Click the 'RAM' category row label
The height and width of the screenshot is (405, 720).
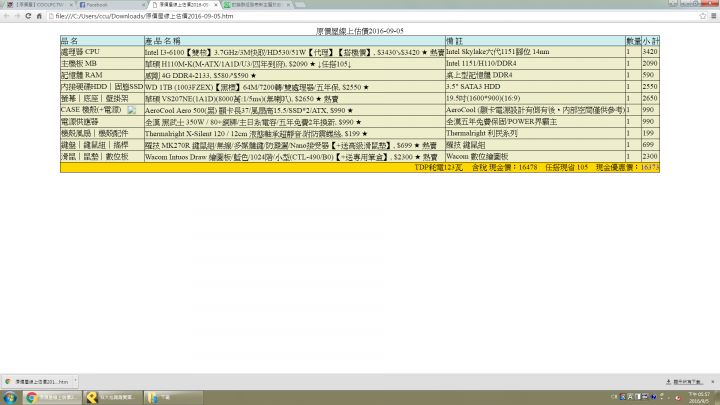(102, 75)
